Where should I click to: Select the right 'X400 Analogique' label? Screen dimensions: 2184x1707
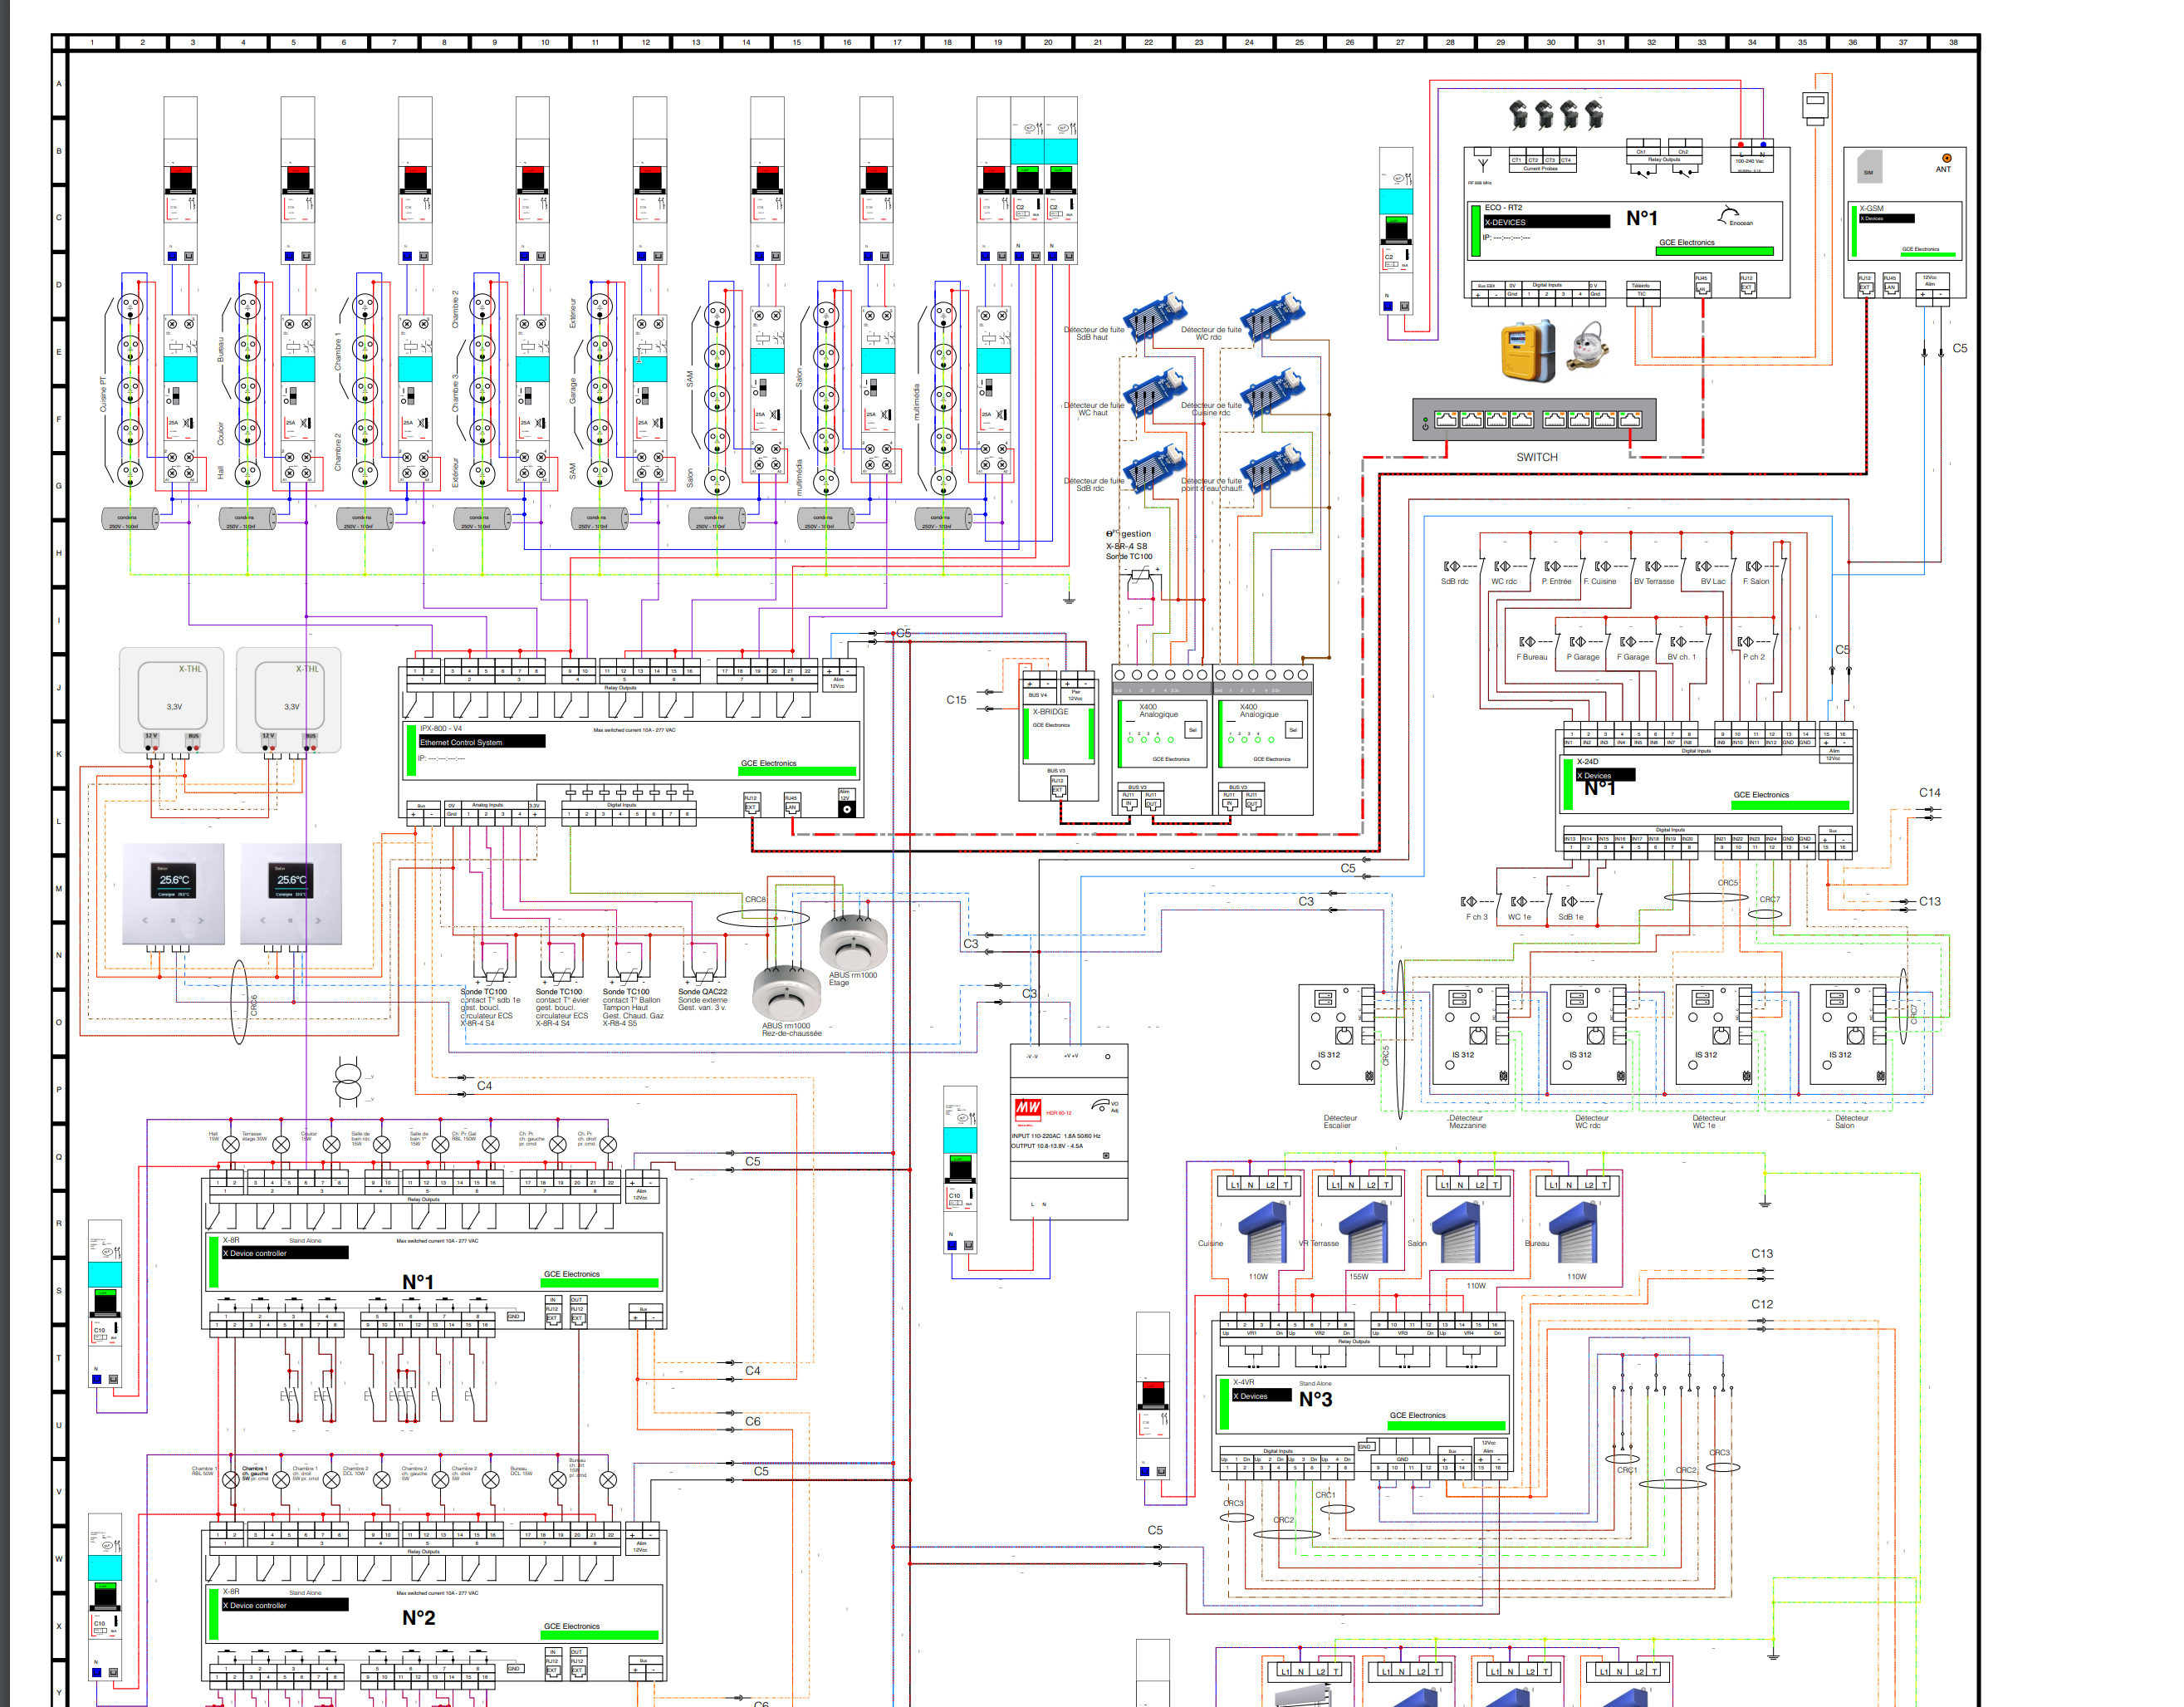1259,710
